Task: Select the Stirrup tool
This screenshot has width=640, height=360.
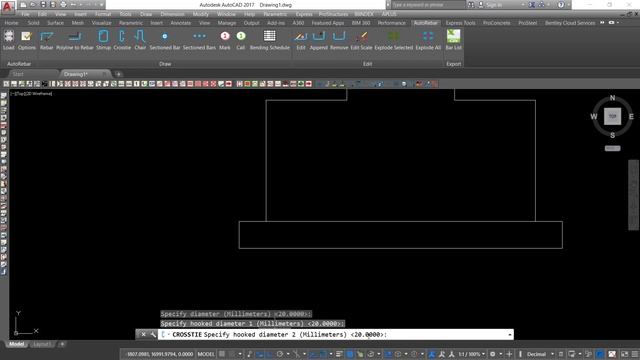Action: click(103, 40)
